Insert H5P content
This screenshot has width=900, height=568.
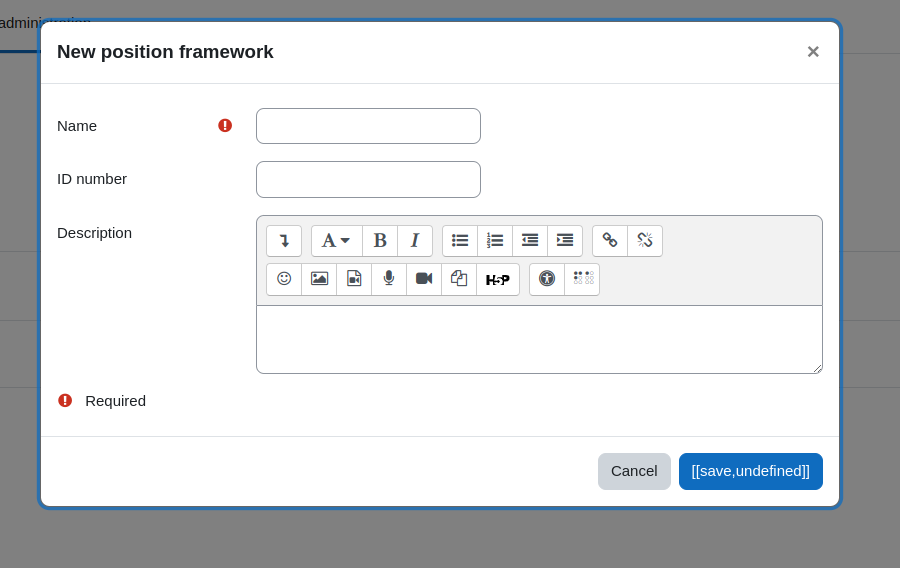coord(498,279)
